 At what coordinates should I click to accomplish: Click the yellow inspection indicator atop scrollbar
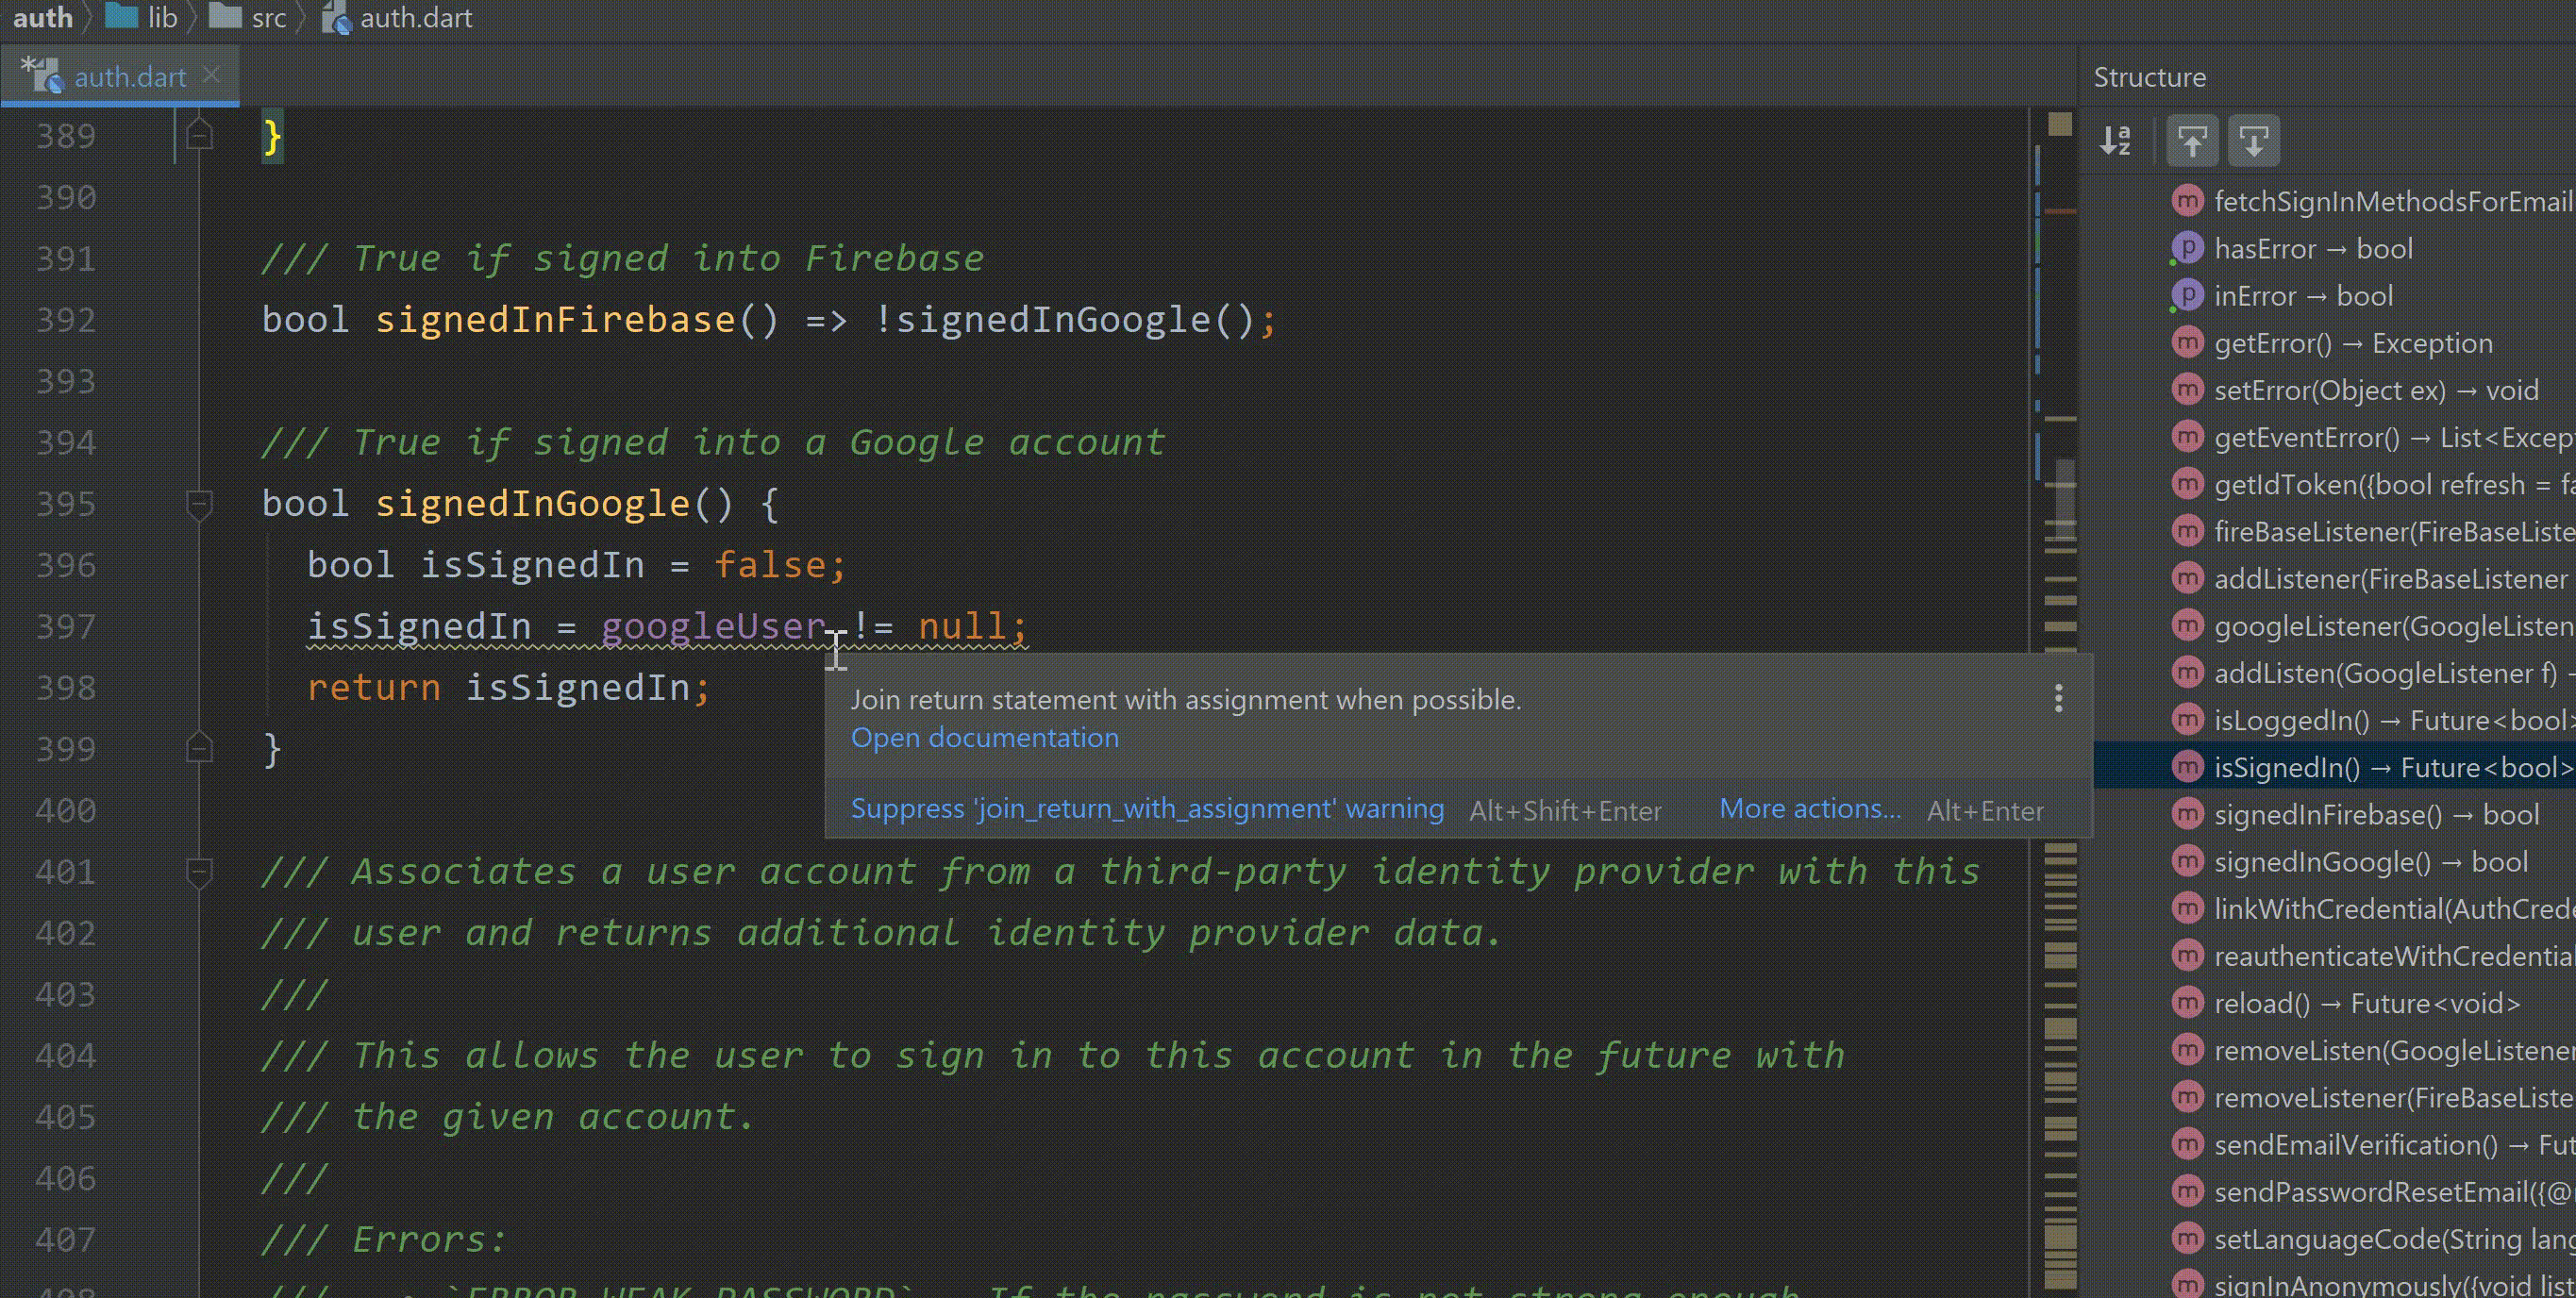(x=2060, y=124)
